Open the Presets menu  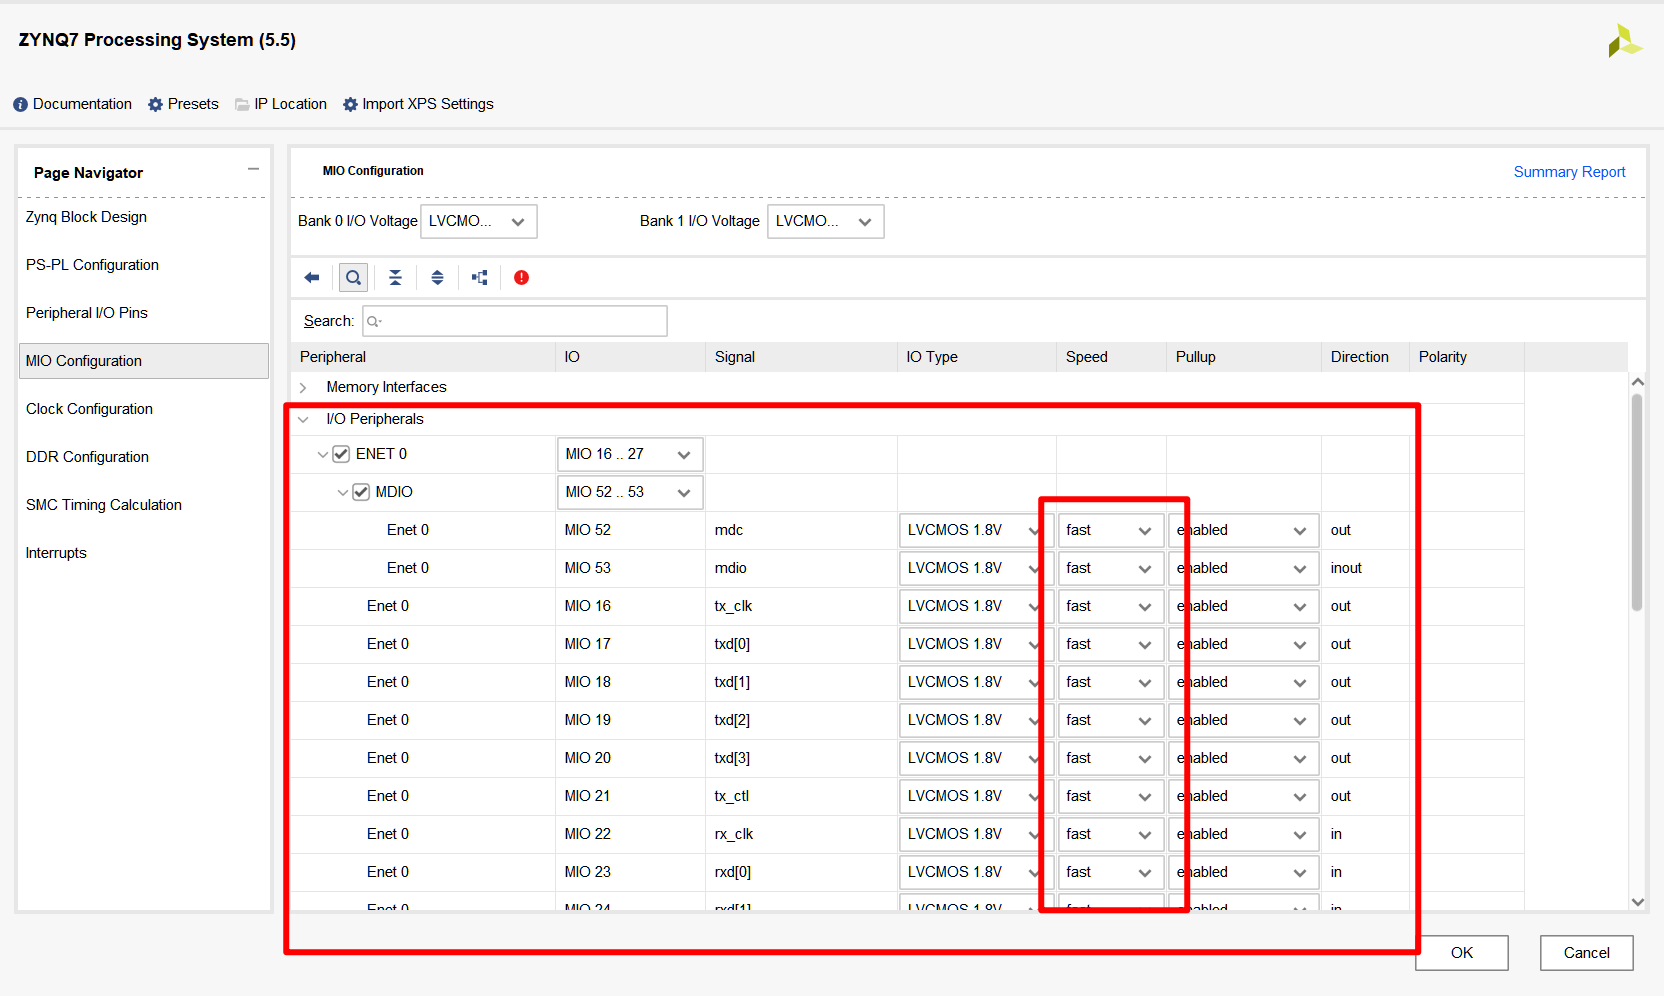pyautogui.click(x=193, y=104)
